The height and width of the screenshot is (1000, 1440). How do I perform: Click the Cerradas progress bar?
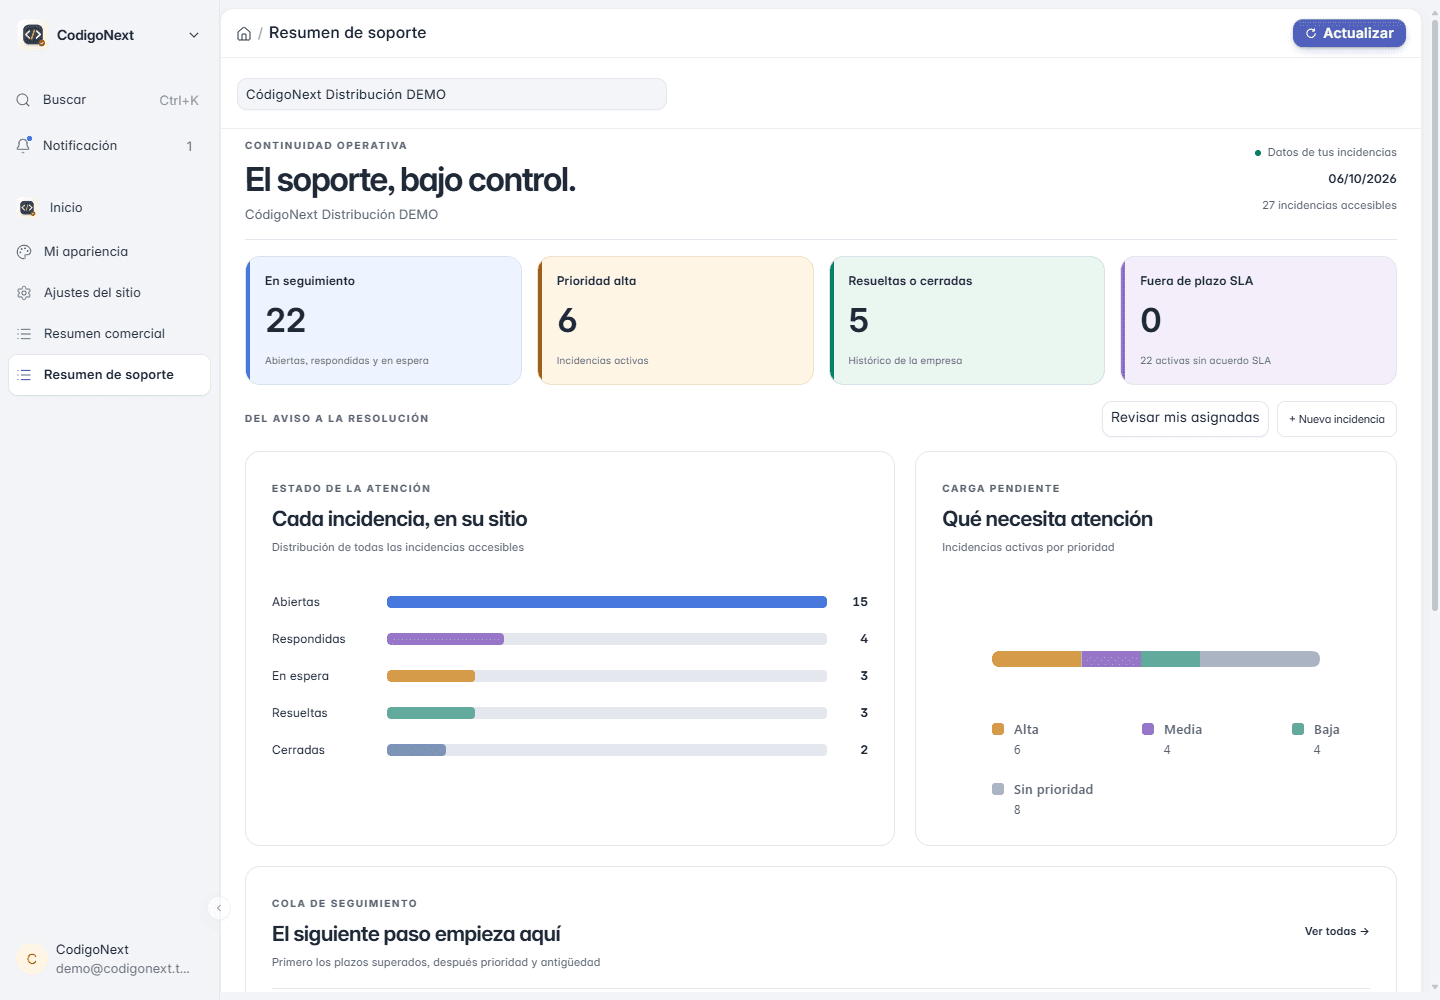[x=416, y=750]
